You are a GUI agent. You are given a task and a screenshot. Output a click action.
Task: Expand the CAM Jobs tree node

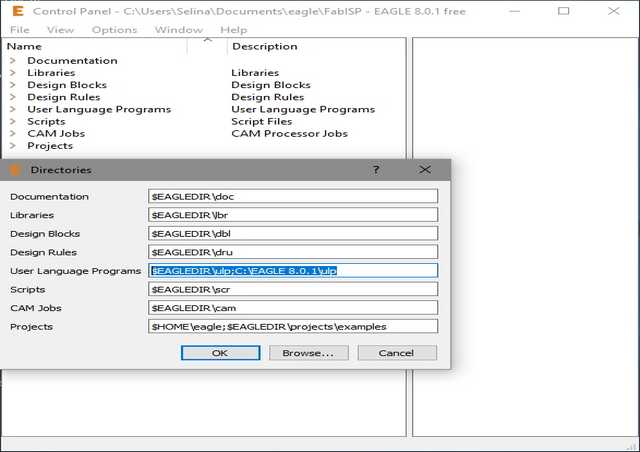click(x=13, y=134)
